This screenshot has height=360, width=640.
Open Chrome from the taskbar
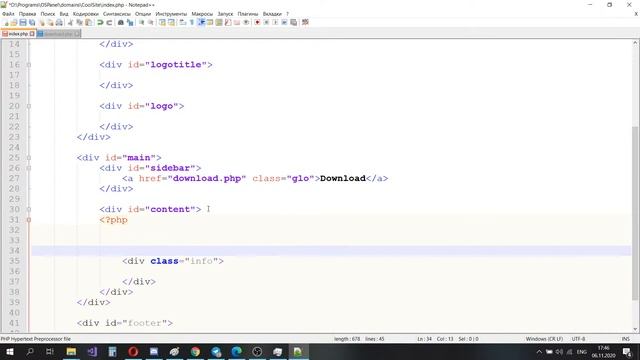click(x=195, y=351)
